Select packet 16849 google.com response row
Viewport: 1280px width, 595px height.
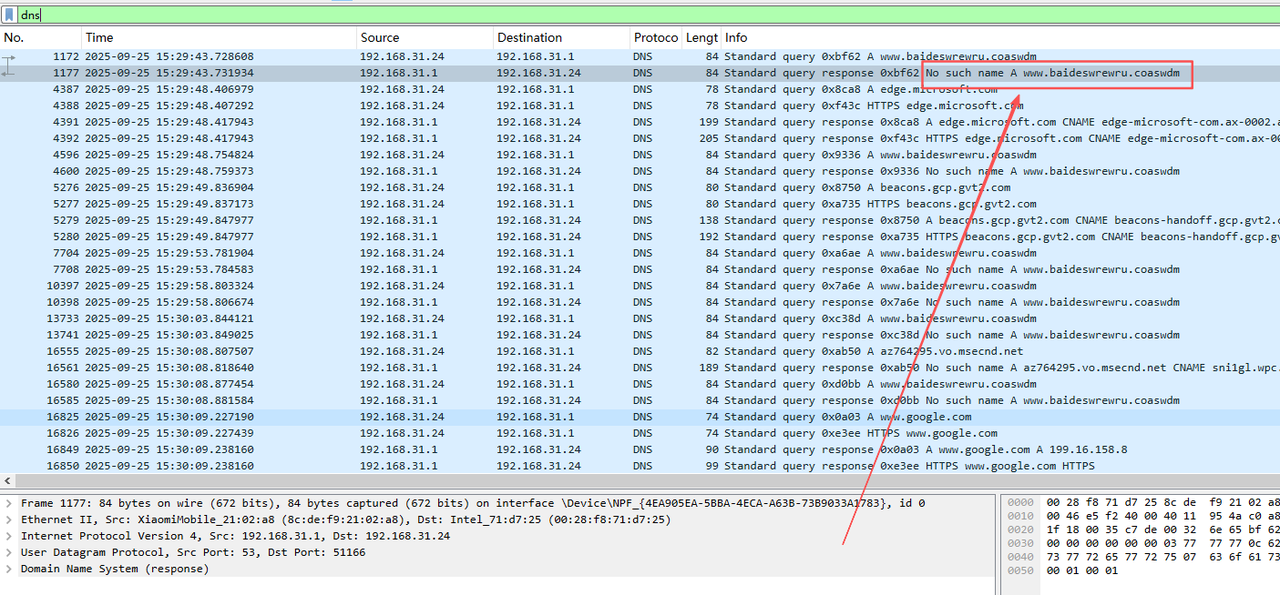click(x=400, y=450)
